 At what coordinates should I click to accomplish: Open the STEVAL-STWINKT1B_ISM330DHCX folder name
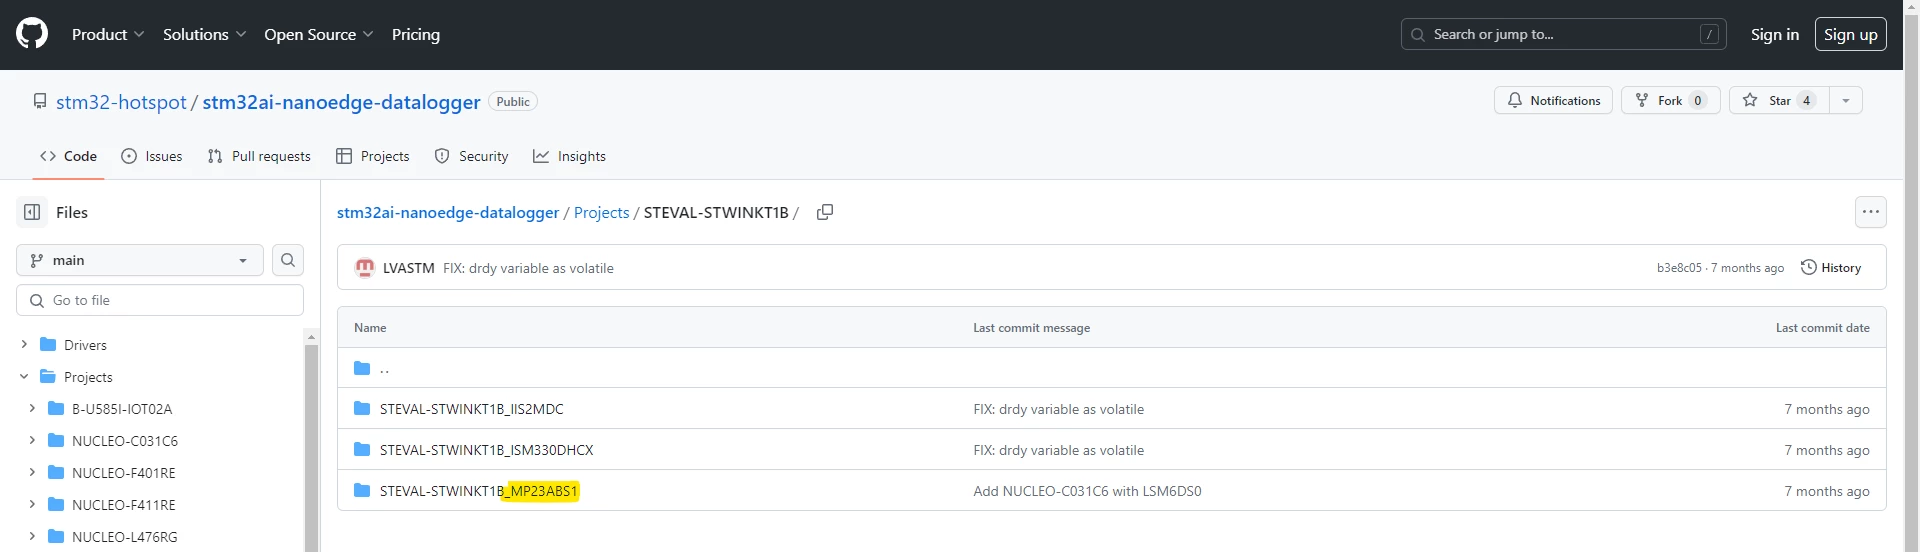tap(487, 450)
